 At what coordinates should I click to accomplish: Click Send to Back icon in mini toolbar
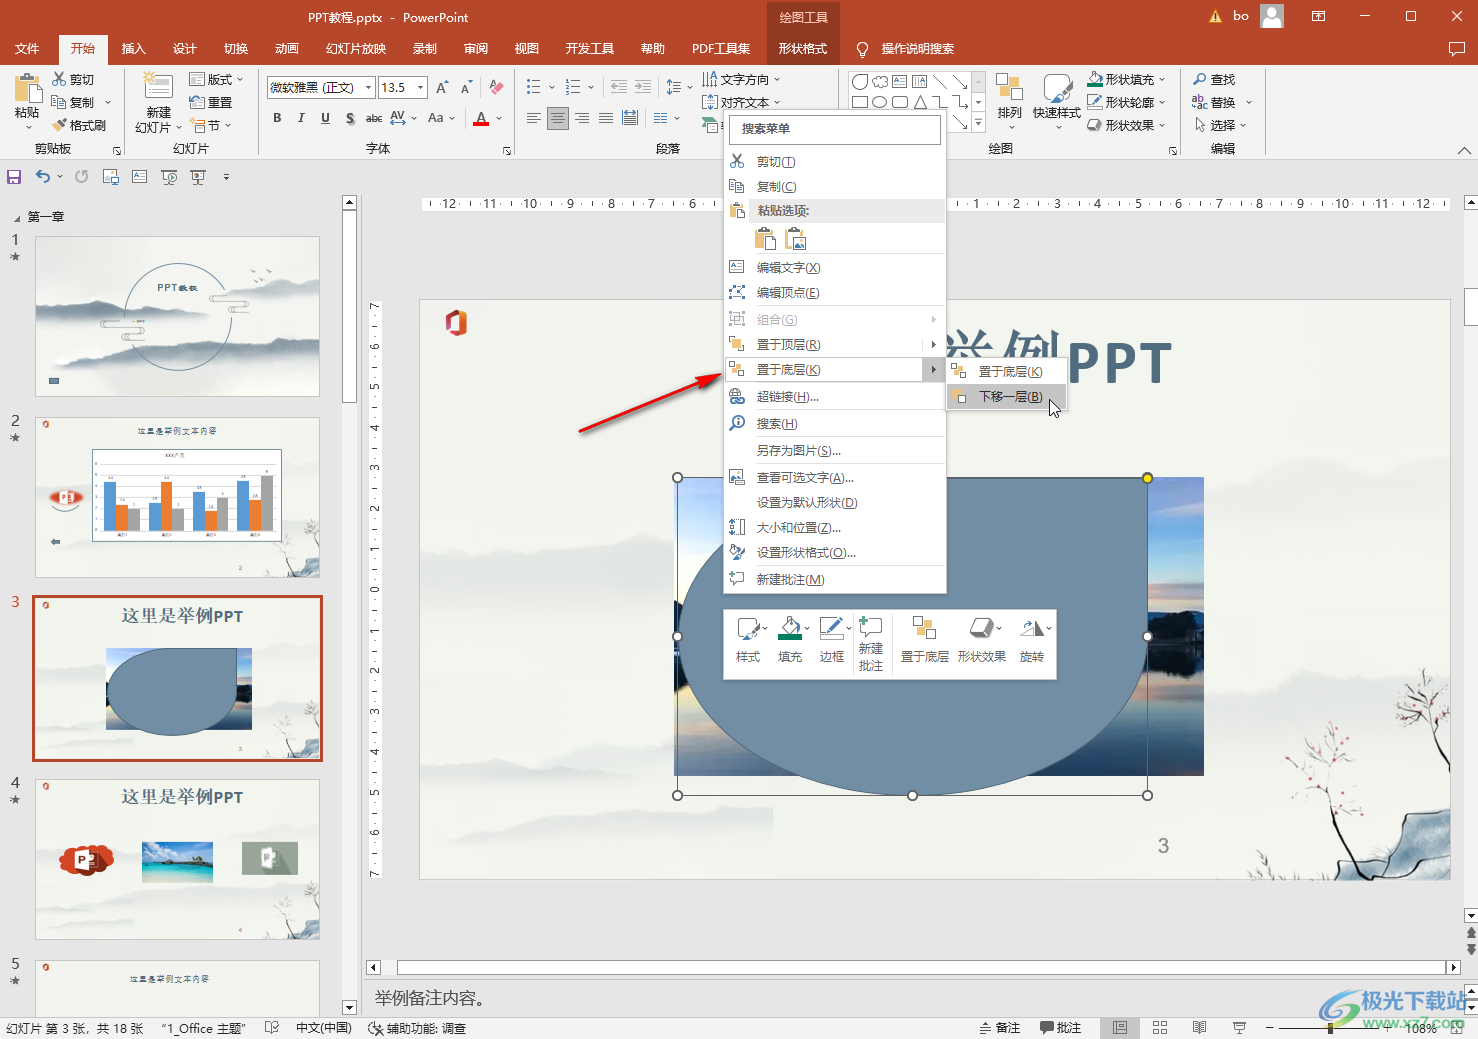(924, 628)
